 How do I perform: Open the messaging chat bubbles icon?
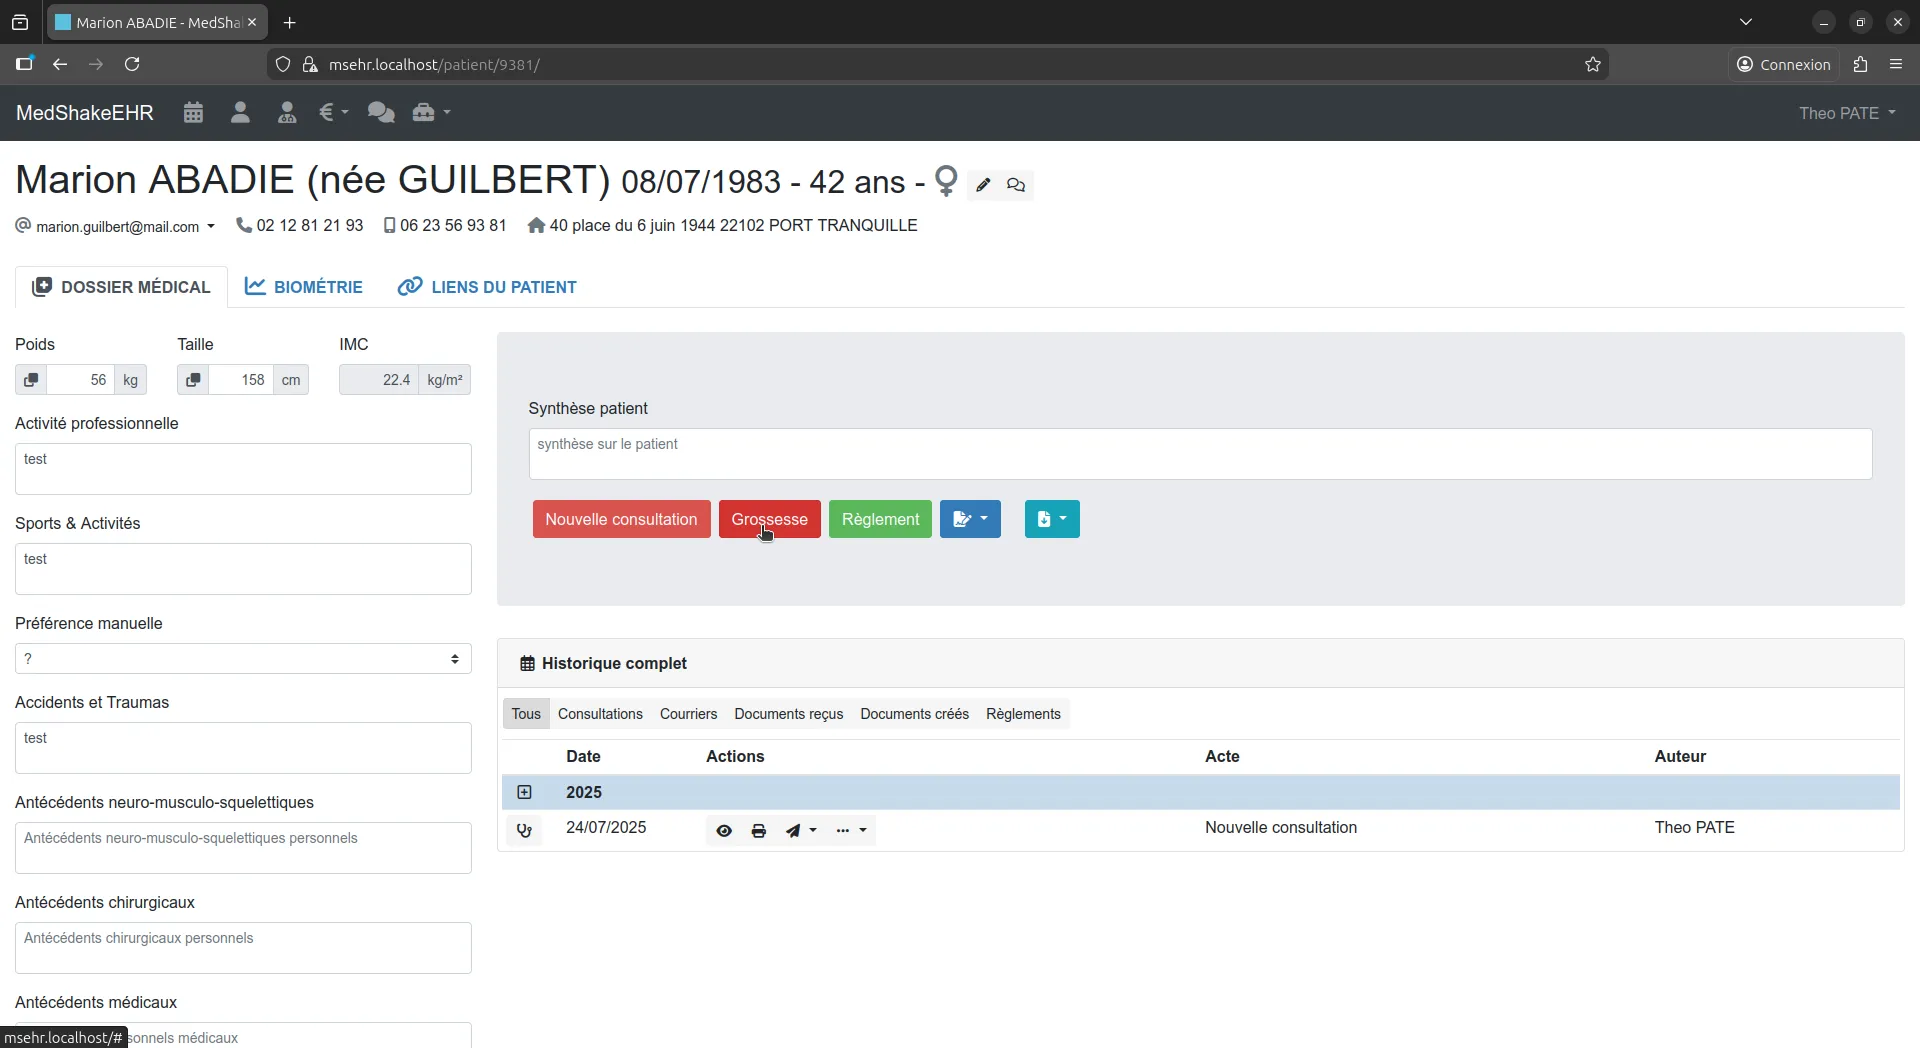point(380,113)
